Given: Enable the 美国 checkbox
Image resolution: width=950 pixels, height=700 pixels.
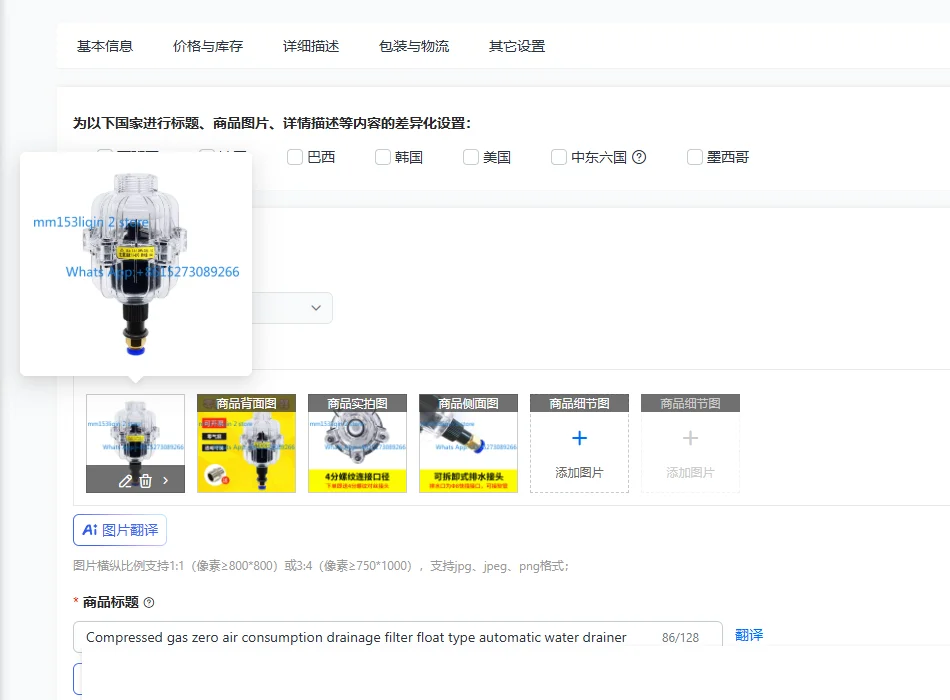Looking at the screenshot, I should tap(471, 158).
